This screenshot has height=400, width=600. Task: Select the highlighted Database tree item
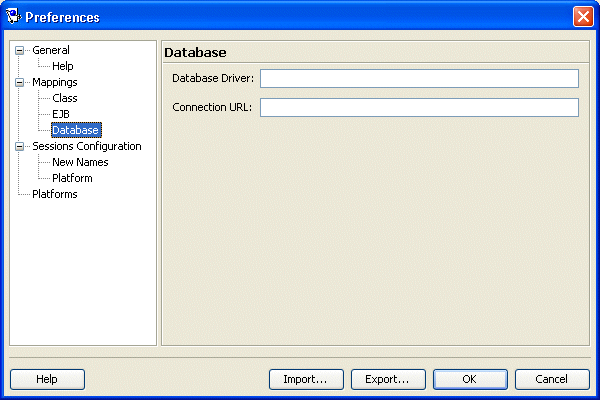[x=76, y=130]
